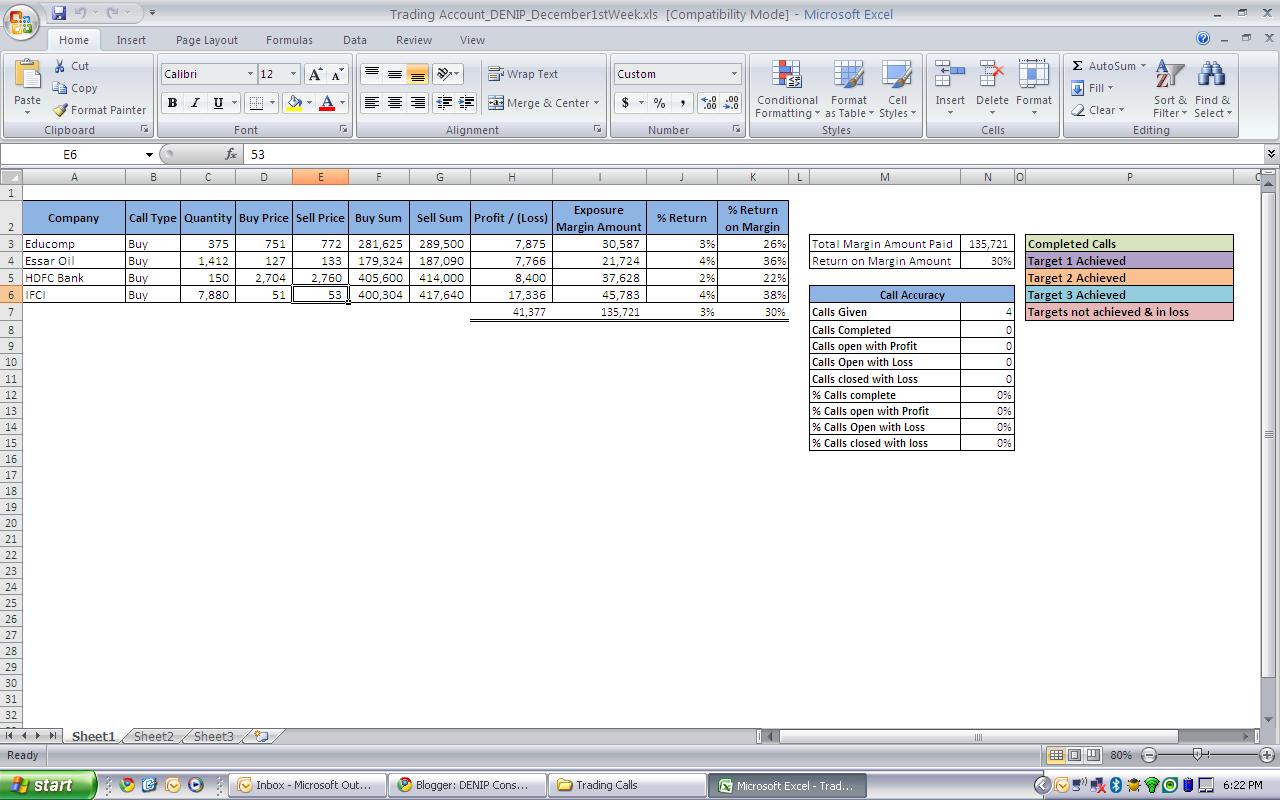Expand AutoSum dropdown arrow
The height and width of the screenshot is (800, 1280).
1143,66
